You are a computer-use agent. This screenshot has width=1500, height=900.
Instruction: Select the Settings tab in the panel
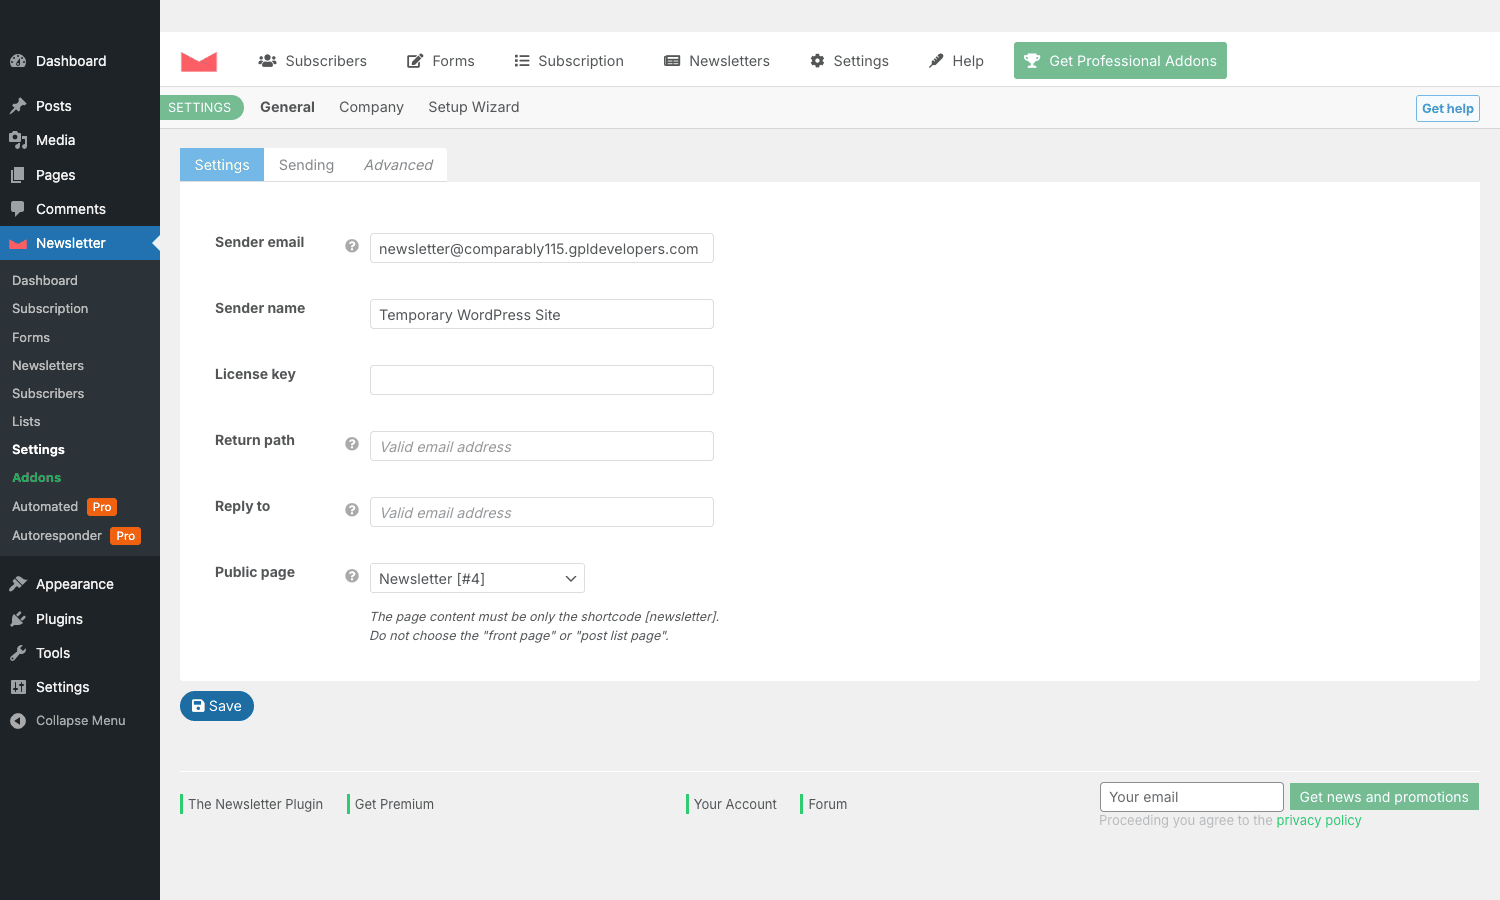(222, 165)
